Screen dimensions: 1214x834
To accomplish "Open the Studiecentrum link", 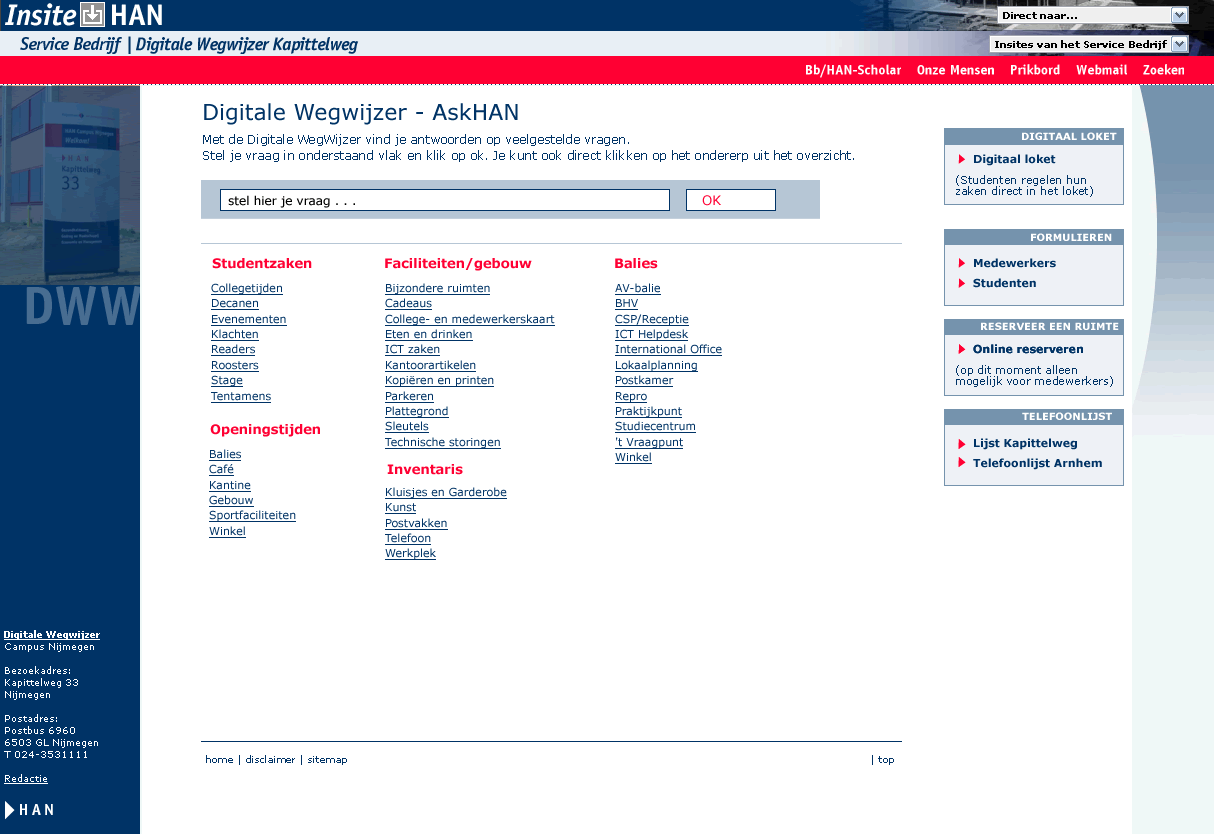I will [x=655, y=427].
